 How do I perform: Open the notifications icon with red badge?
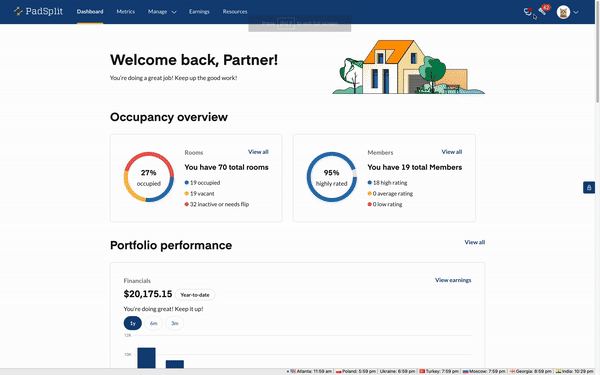click(544, 10)
